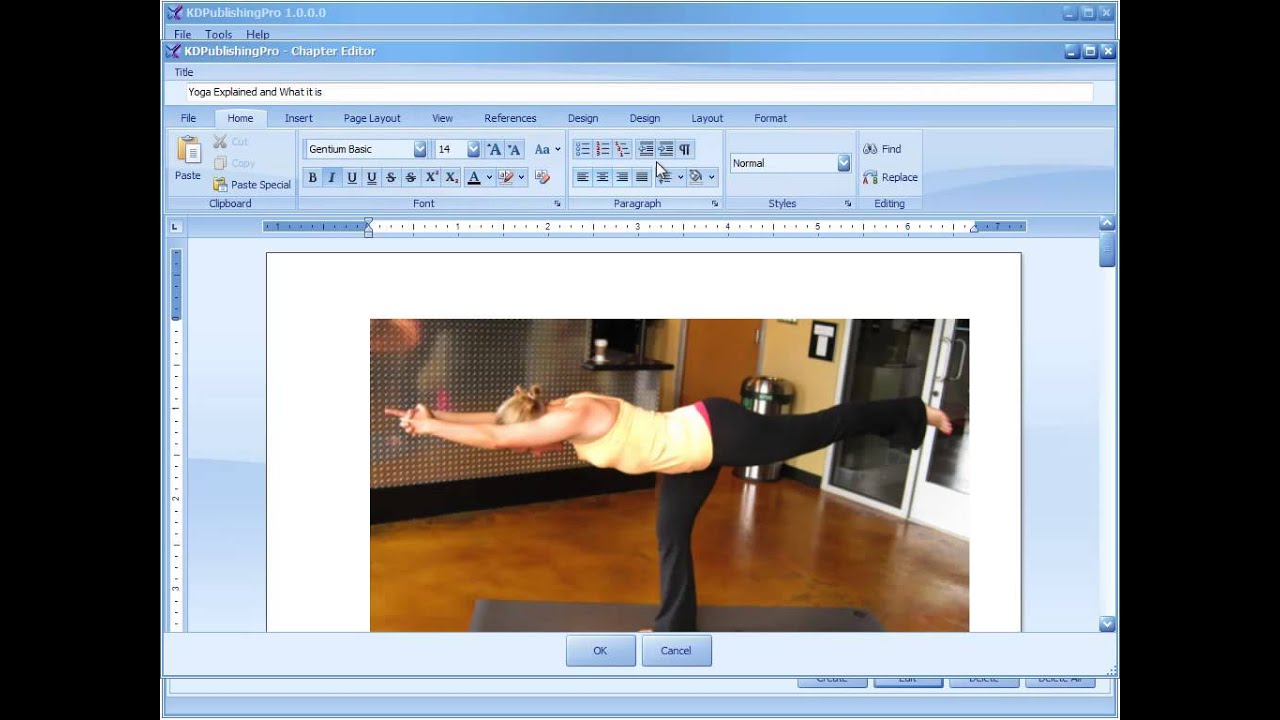Toggle double strikethrough formatting
Screen dimensions: 1280x720
click(x=411, y=178)
